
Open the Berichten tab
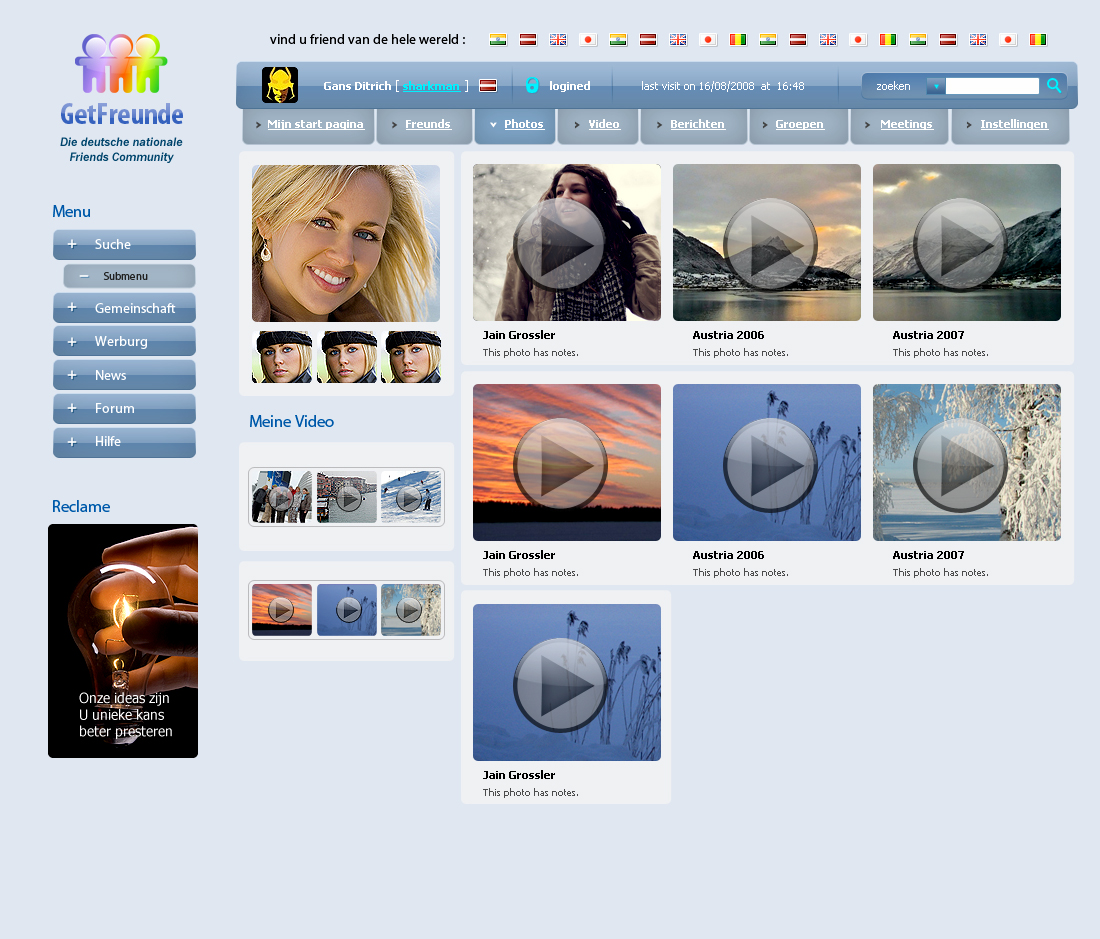[697, 125]
